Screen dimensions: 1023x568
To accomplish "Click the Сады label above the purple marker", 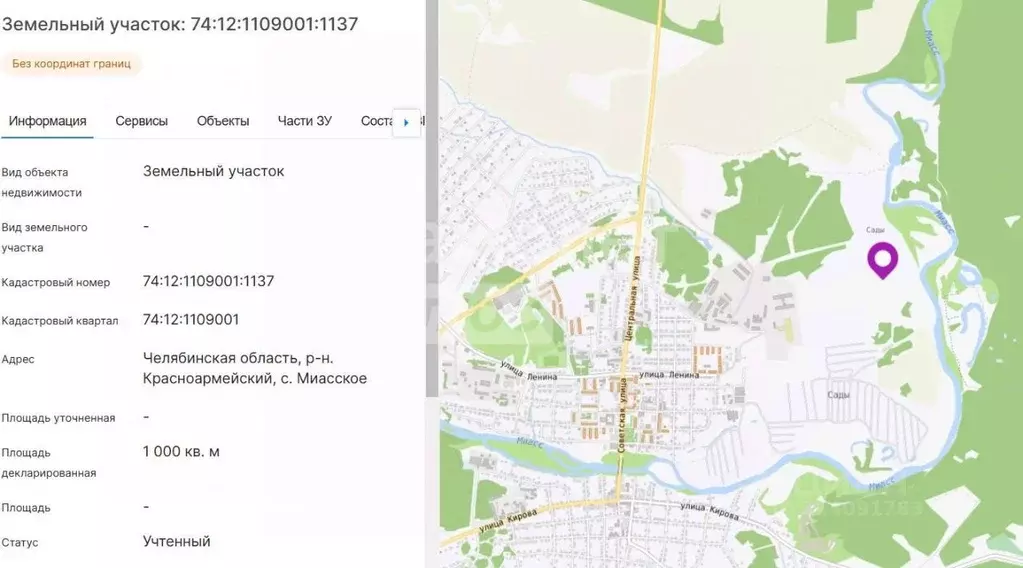I will tap(874, 230).
